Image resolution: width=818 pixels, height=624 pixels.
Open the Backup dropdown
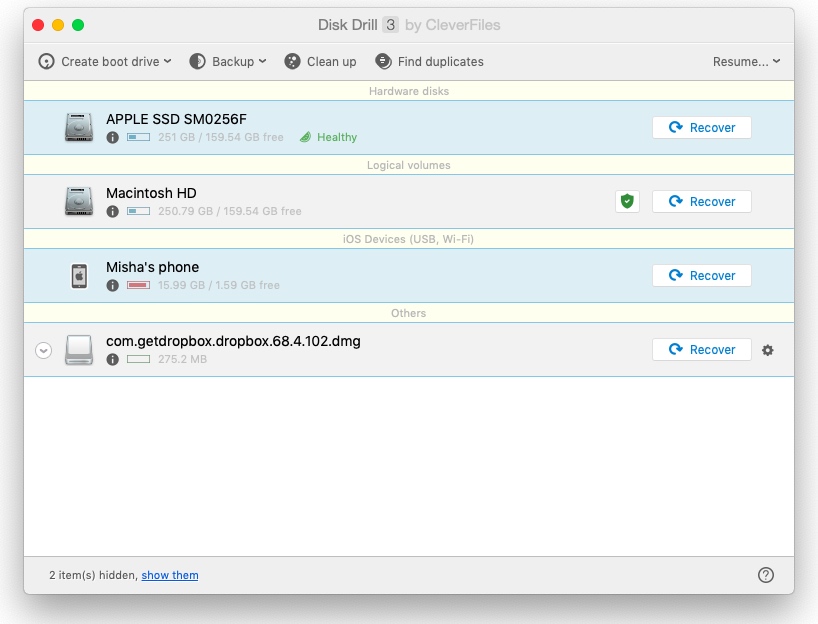click(x=228, y=62)
